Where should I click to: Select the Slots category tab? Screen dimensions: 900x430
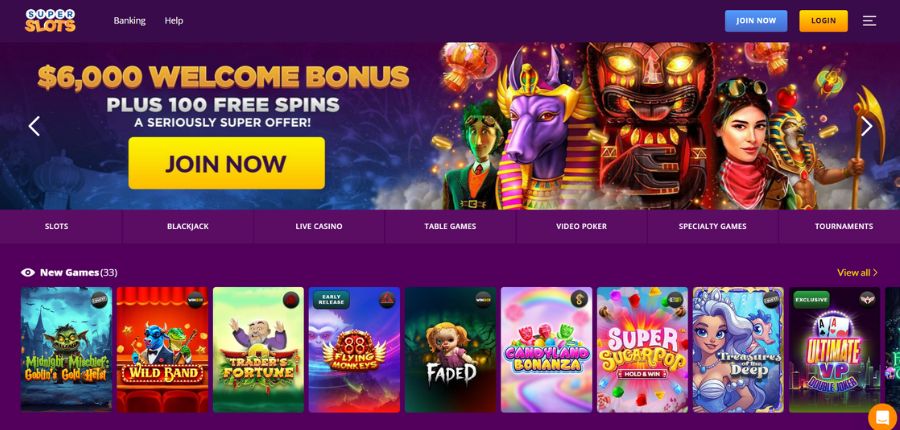pos(56,226)
